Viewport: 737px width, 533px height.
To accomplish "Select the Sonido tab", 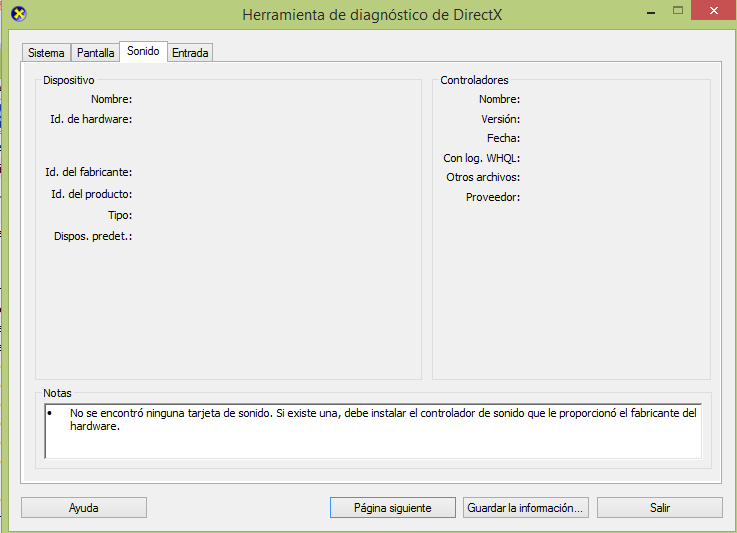I will tap(143, 51).
